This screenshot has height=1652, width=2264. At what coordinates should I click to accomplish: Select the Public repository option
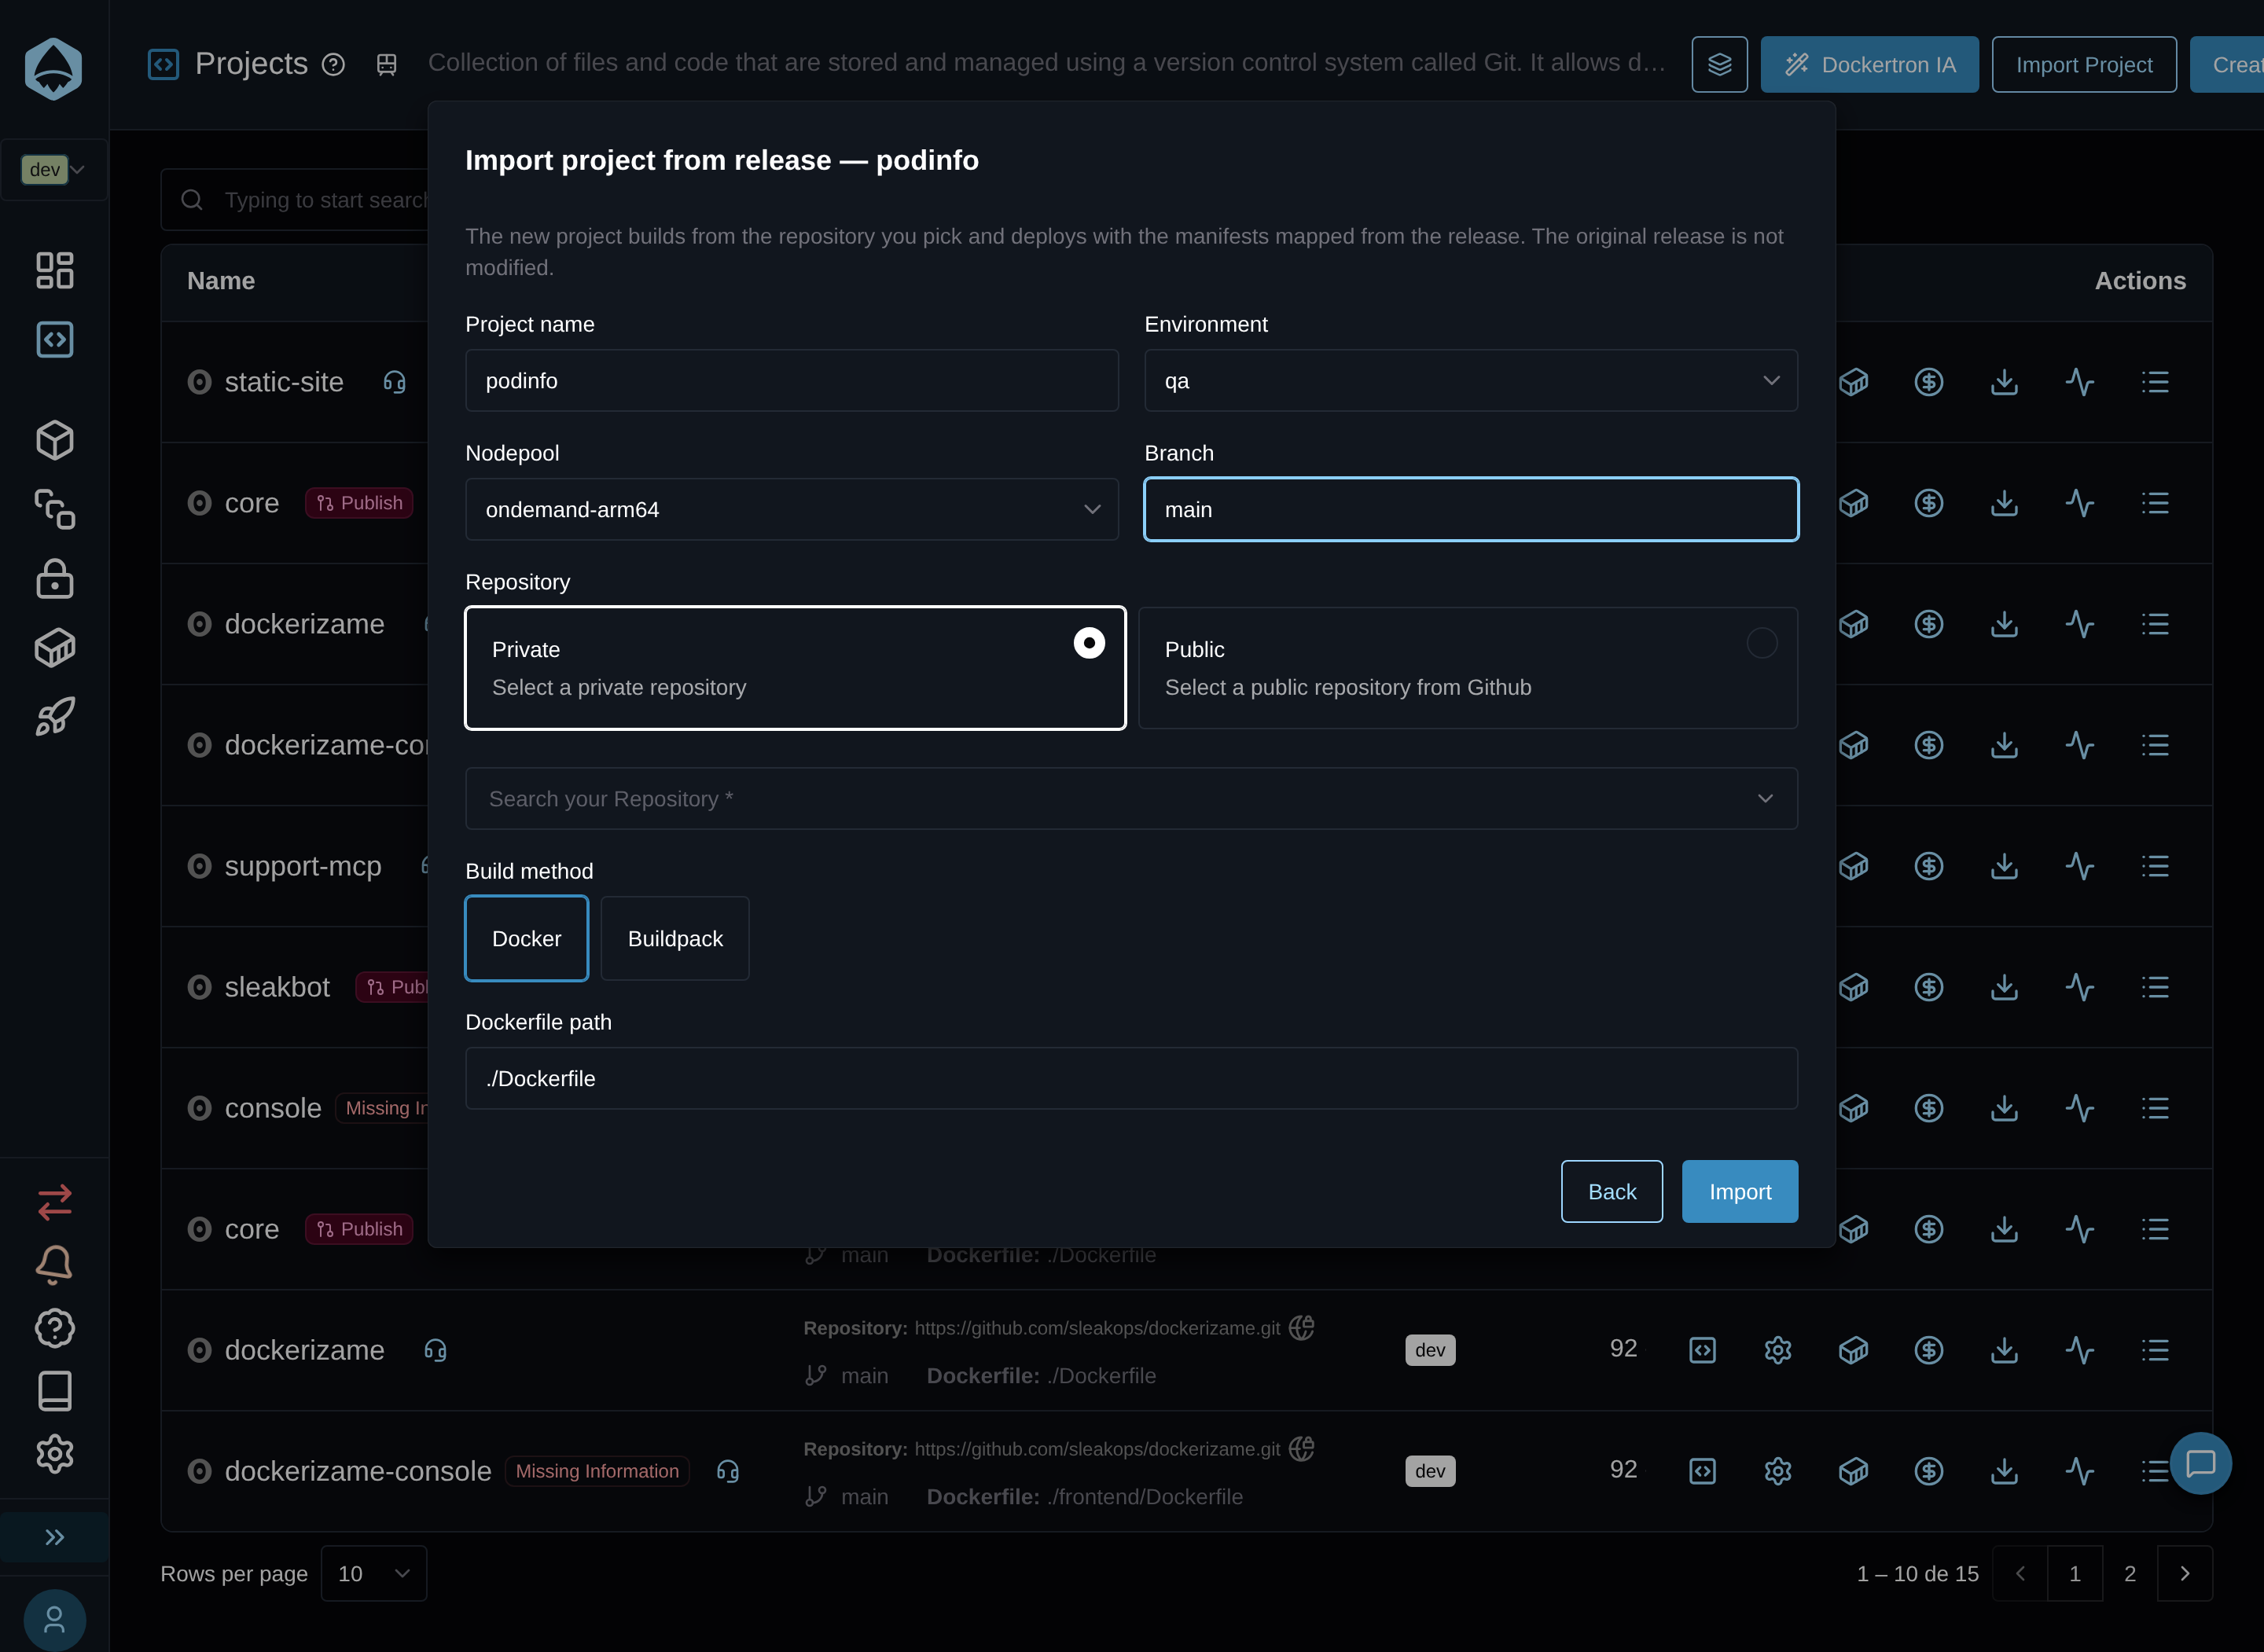pos(1467,668)
